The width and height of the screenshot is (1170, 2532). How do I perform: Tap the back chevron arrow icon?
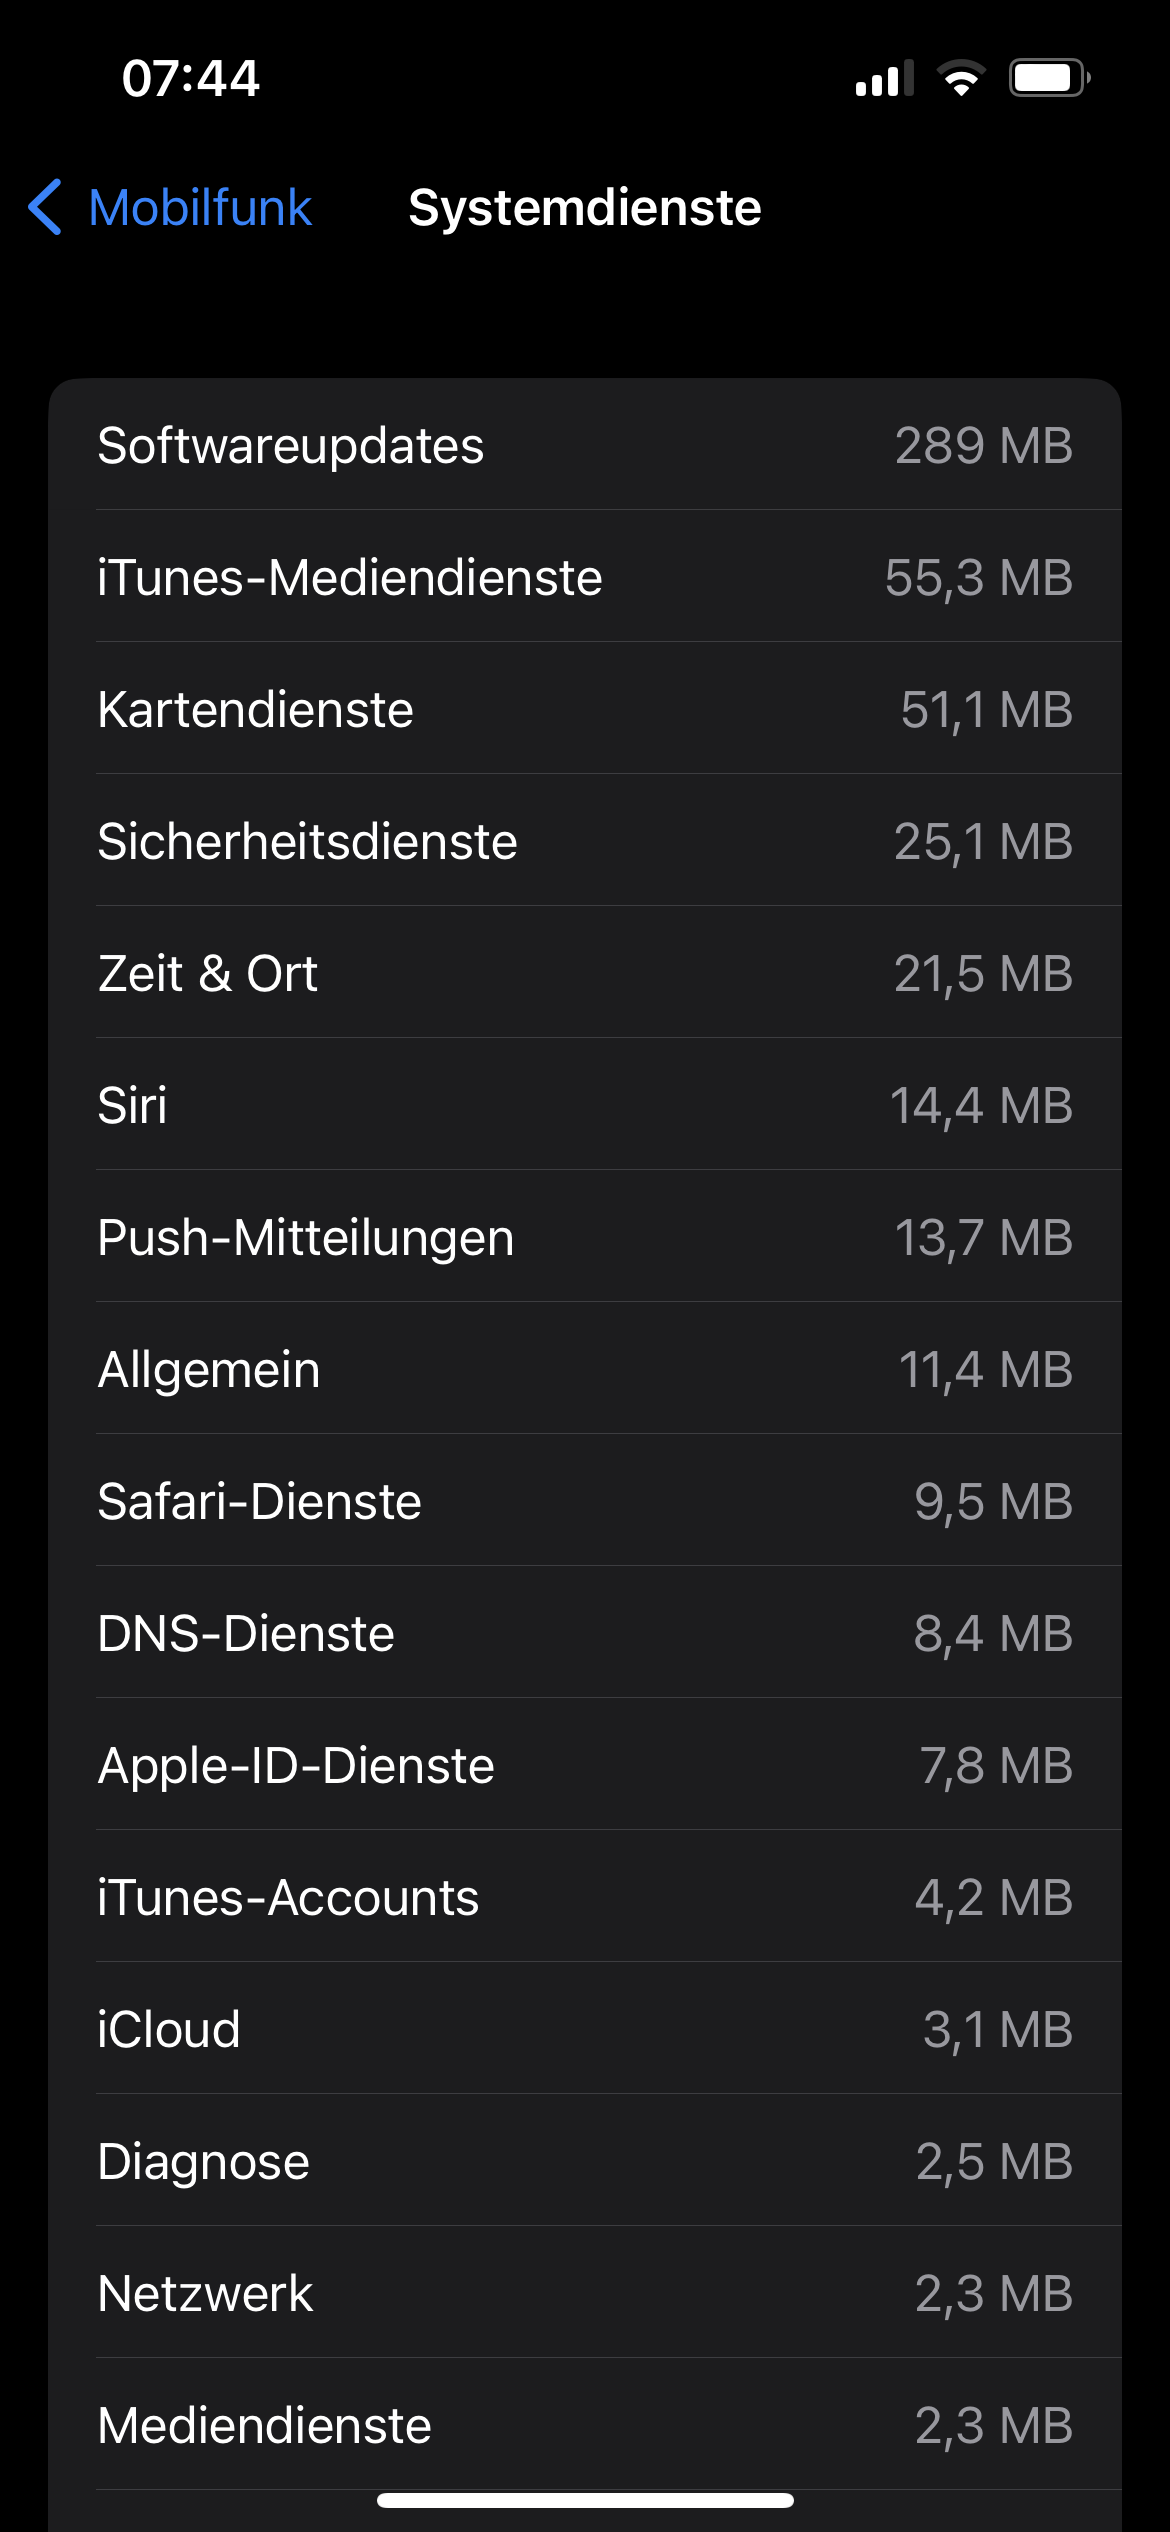46,208
